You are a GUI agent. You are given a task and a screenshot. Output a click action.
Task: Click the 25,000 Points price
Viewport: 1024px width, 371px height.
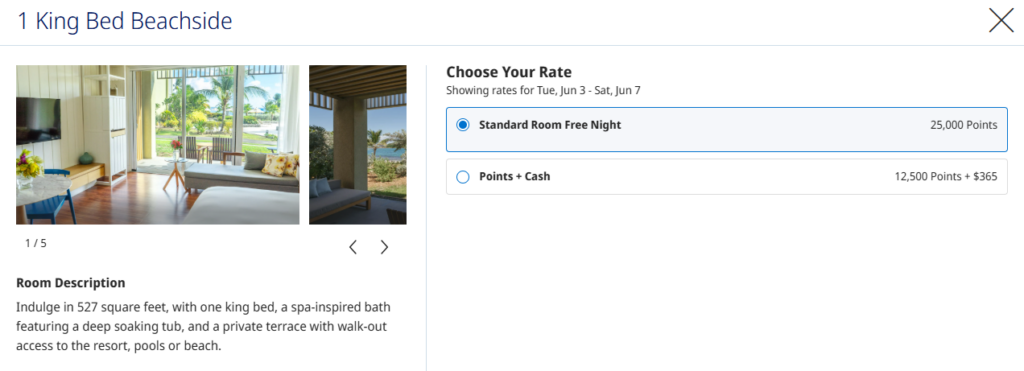coord(964,125)
